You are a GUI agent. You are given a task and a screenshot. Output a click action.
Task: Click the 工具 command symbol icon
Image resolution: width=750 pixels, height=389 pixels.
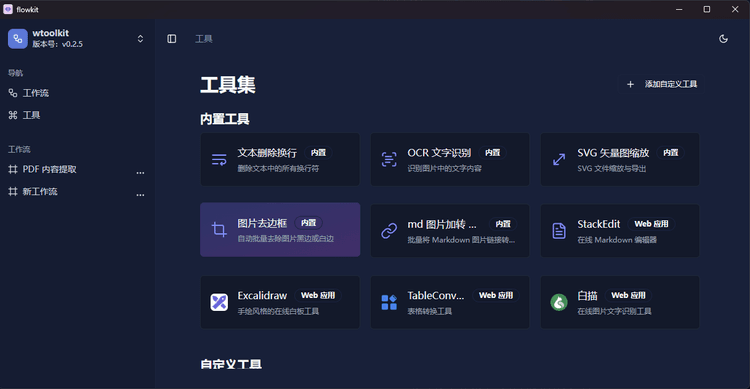point(13,115)
